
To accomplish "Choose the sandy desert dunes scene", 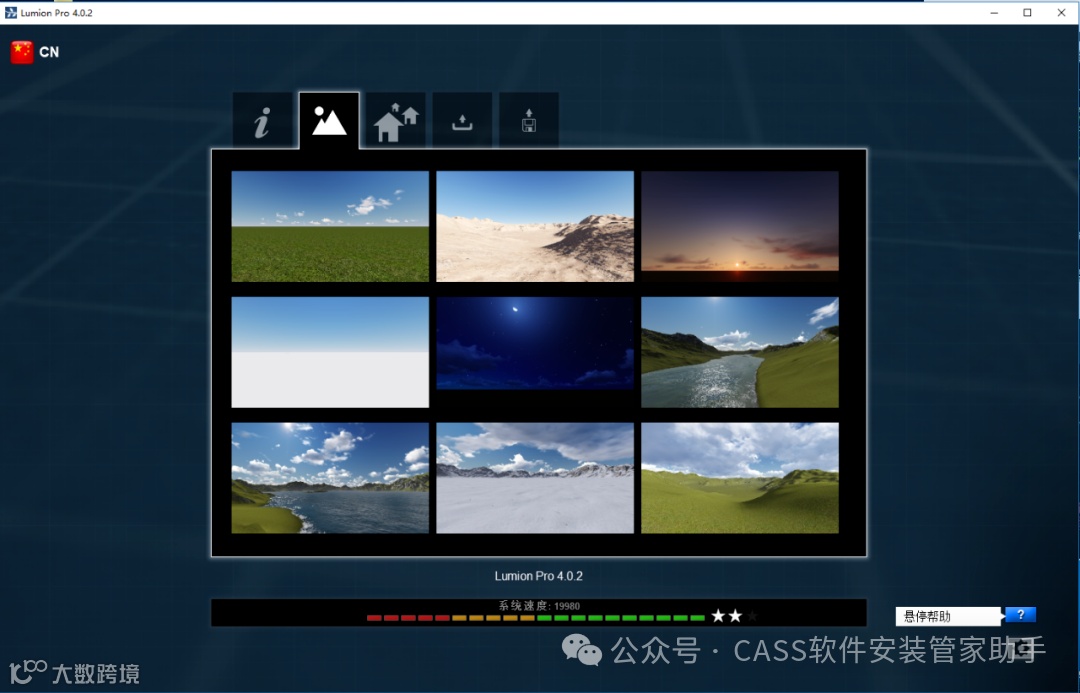I will pyautogui.click(x=535, y=226).
